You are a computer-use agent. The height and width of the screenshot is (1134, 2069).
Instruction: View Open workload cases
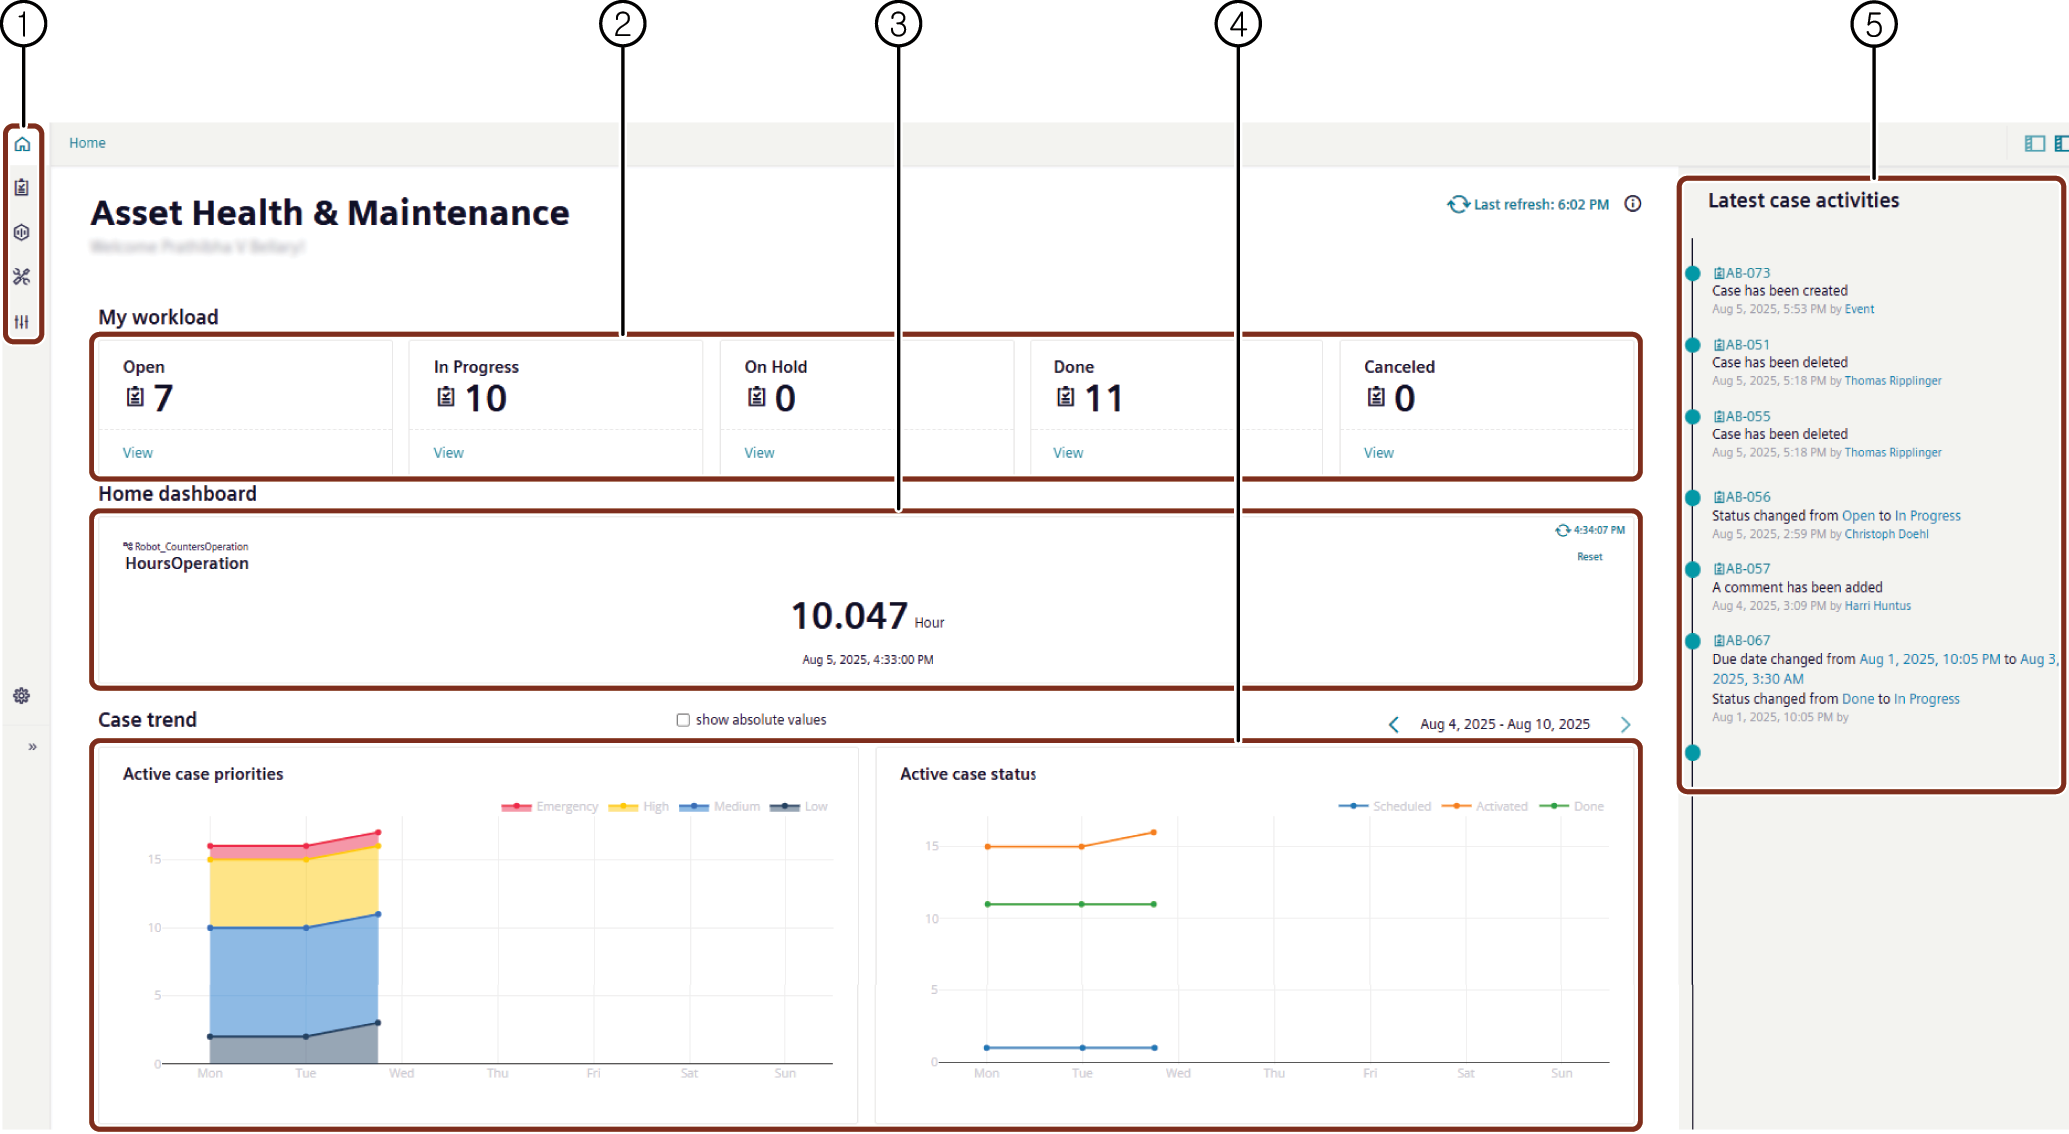point(138,453)
